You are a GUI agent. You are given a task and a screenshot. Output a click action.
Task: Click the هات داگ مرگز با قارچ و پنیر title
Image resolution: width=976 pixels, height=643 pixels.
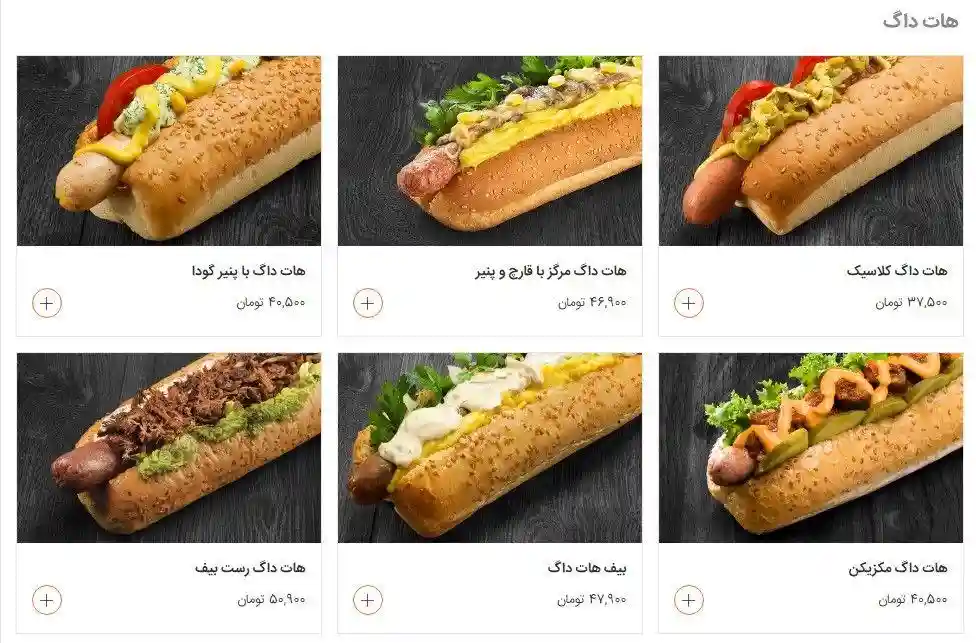tap(551, 271)
